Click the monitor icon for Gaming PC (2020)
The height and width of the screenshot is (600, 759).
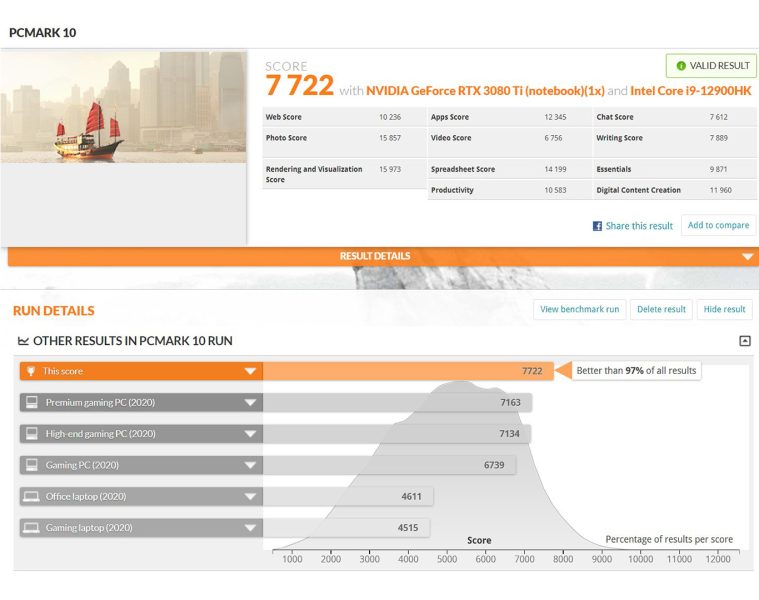point(32,465)
